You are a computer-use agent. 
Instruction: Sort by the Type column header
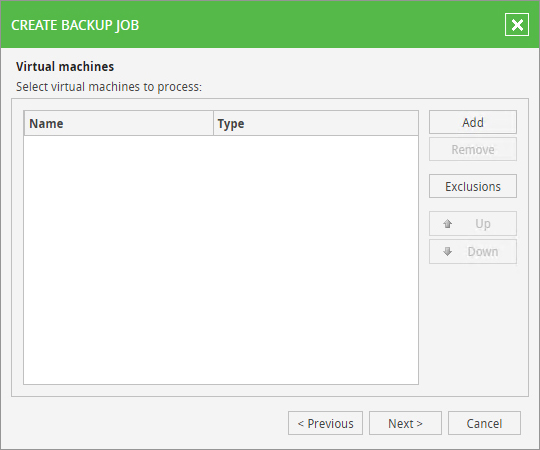tap(316, 123)
